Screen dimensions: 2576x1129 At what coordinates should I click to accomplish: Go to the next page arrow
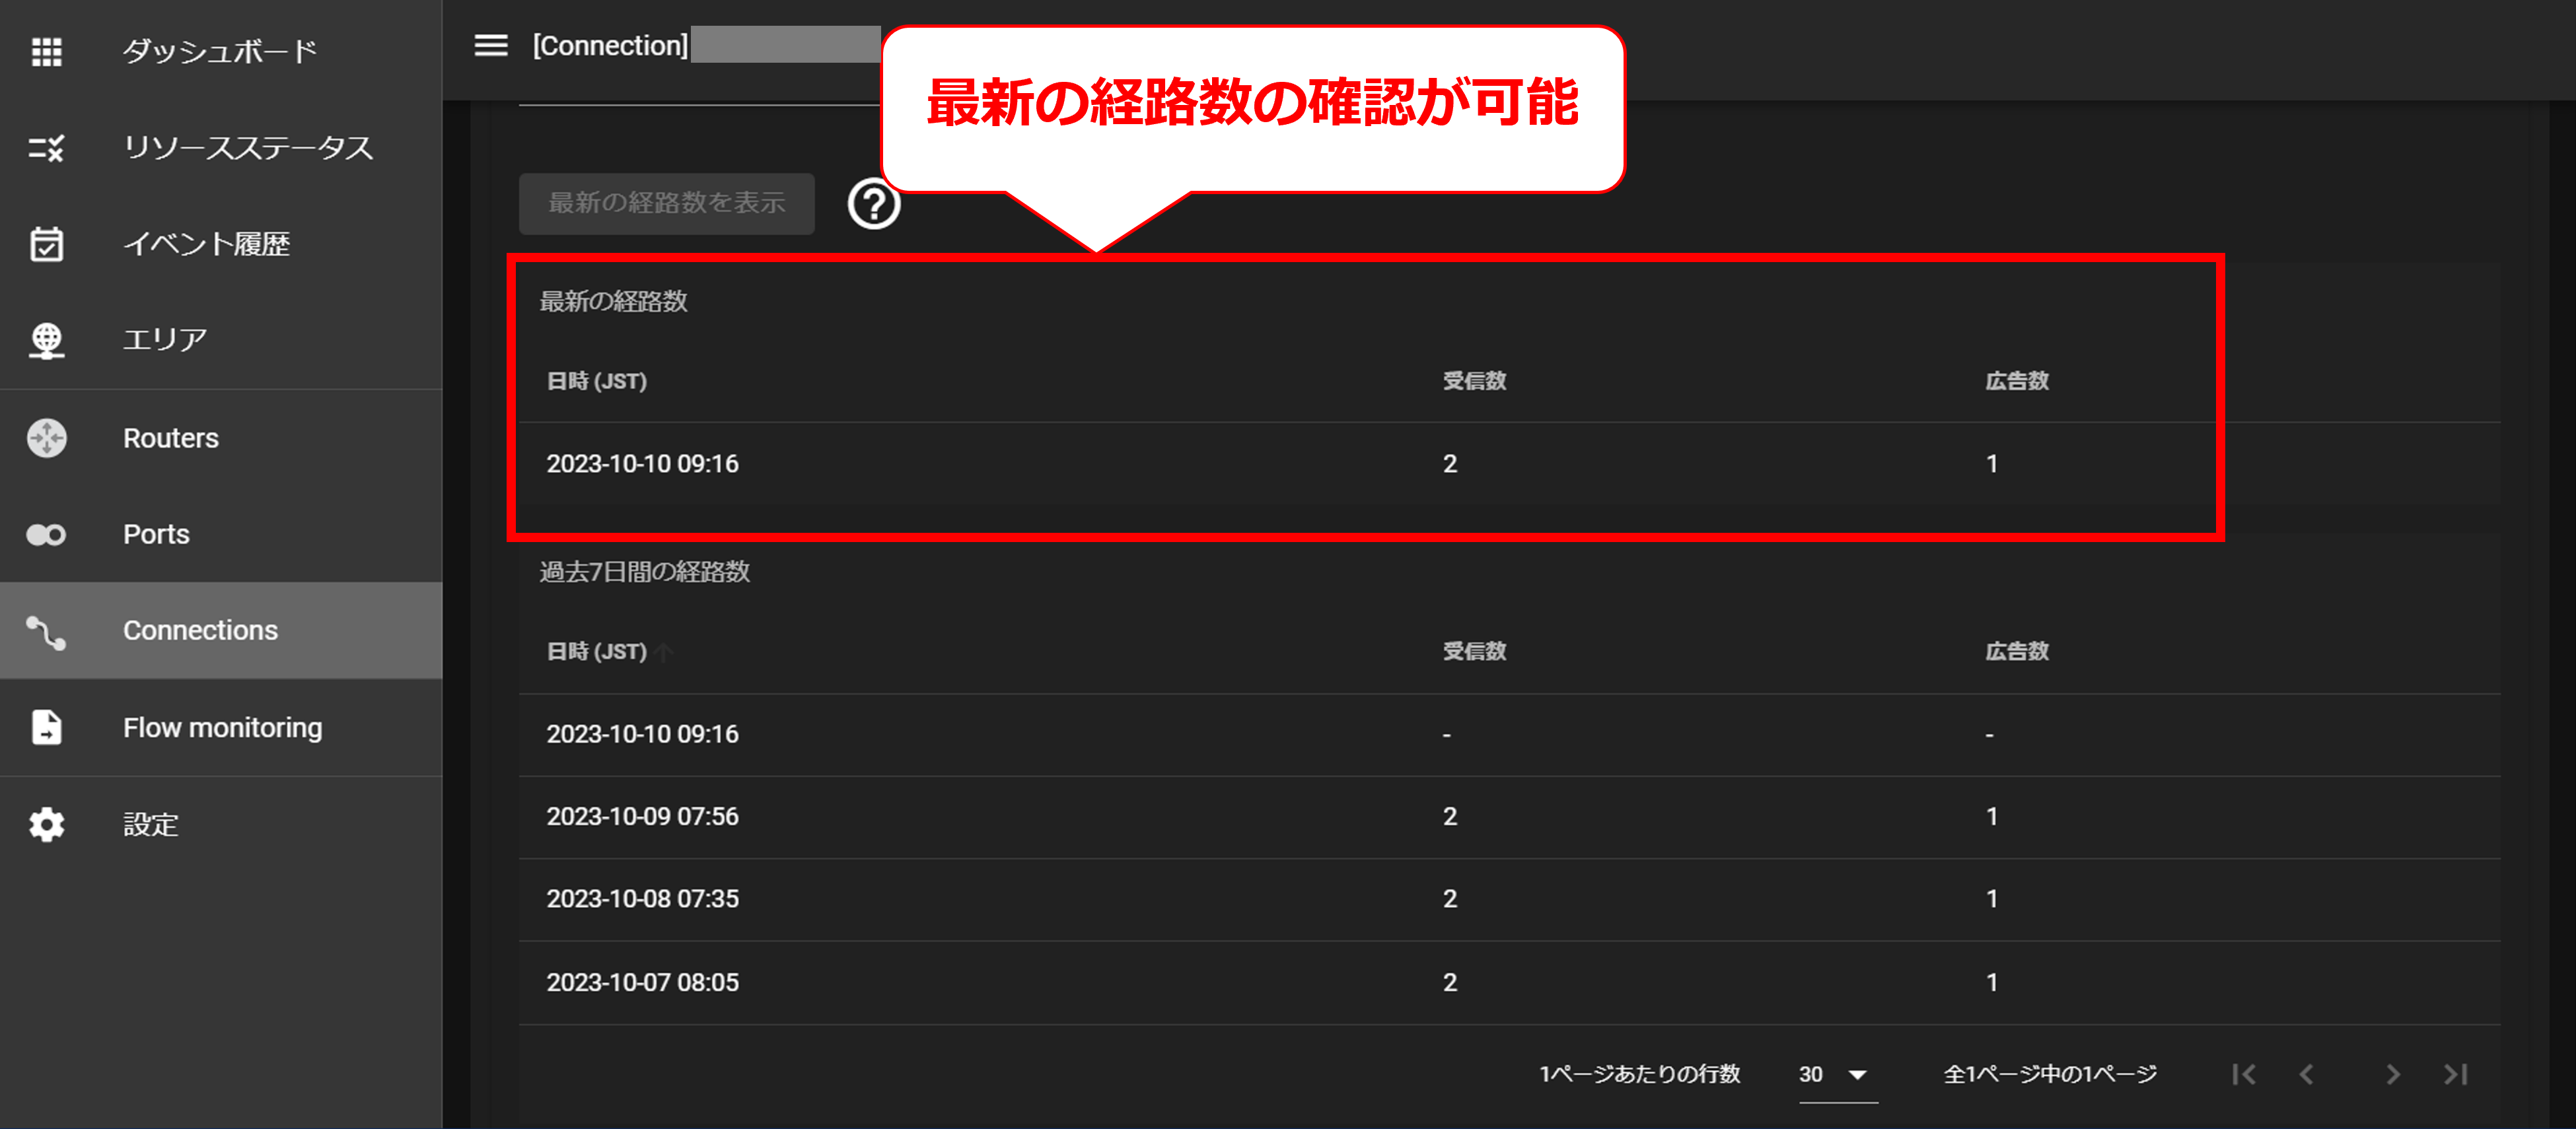2392,1074
